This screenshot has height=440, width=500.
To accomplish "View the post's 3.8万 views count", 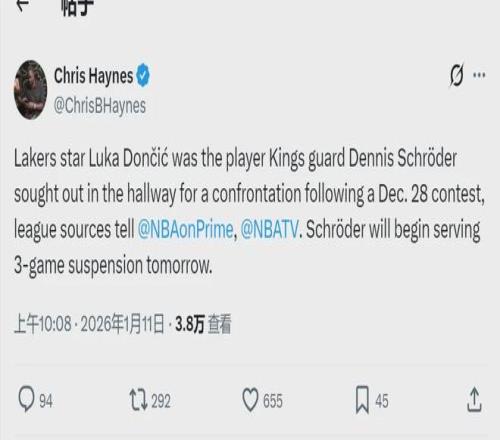I will tap(203, 324).
